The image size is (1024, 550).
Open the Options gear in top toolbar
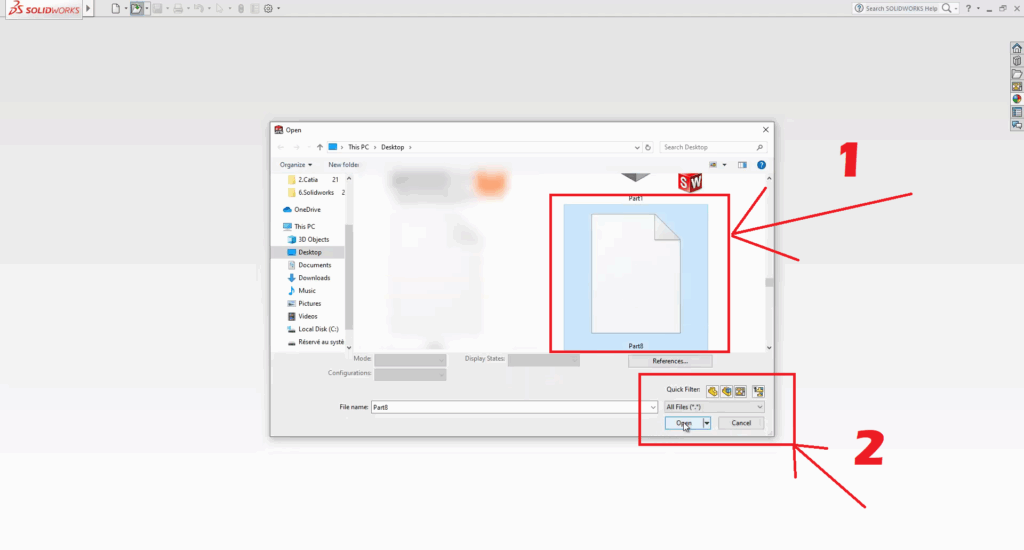click(267, 8)
